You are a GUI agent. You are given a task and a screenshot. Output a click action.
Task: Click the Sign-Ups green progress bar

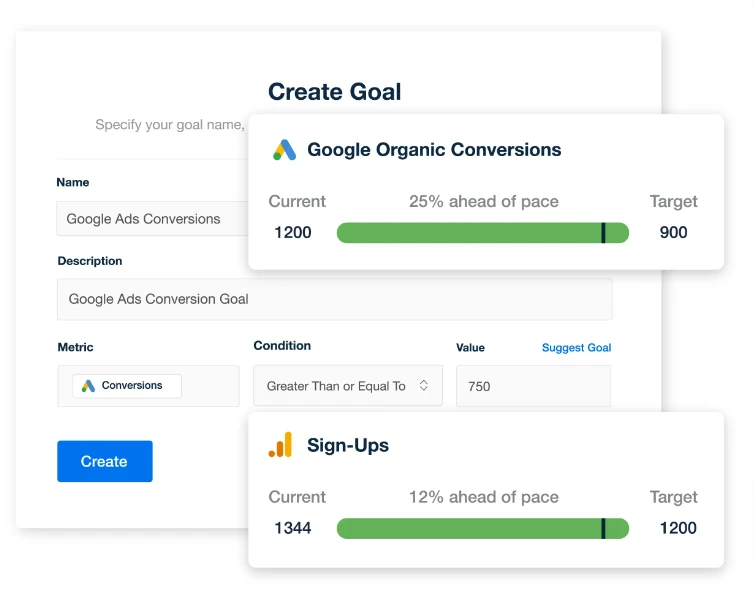point(468,528)
